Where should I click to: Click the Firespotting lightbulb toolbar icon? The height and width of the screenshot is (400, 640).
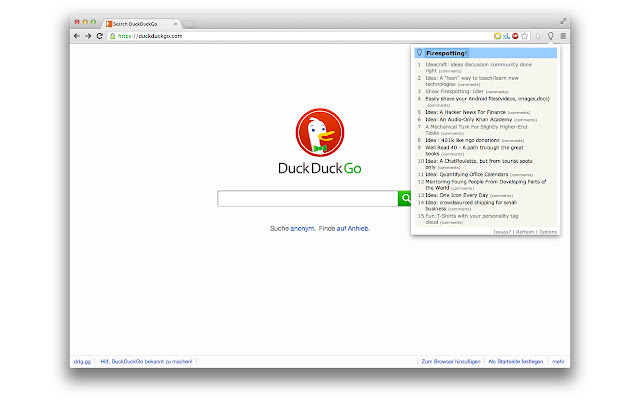pos(551,36)
